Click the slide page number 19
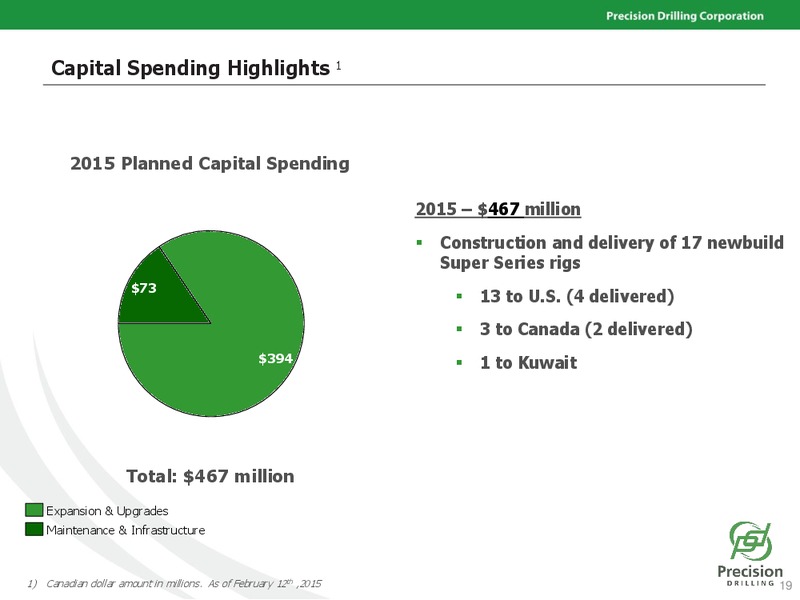This screenshot has width=800, height=600. 786,585
